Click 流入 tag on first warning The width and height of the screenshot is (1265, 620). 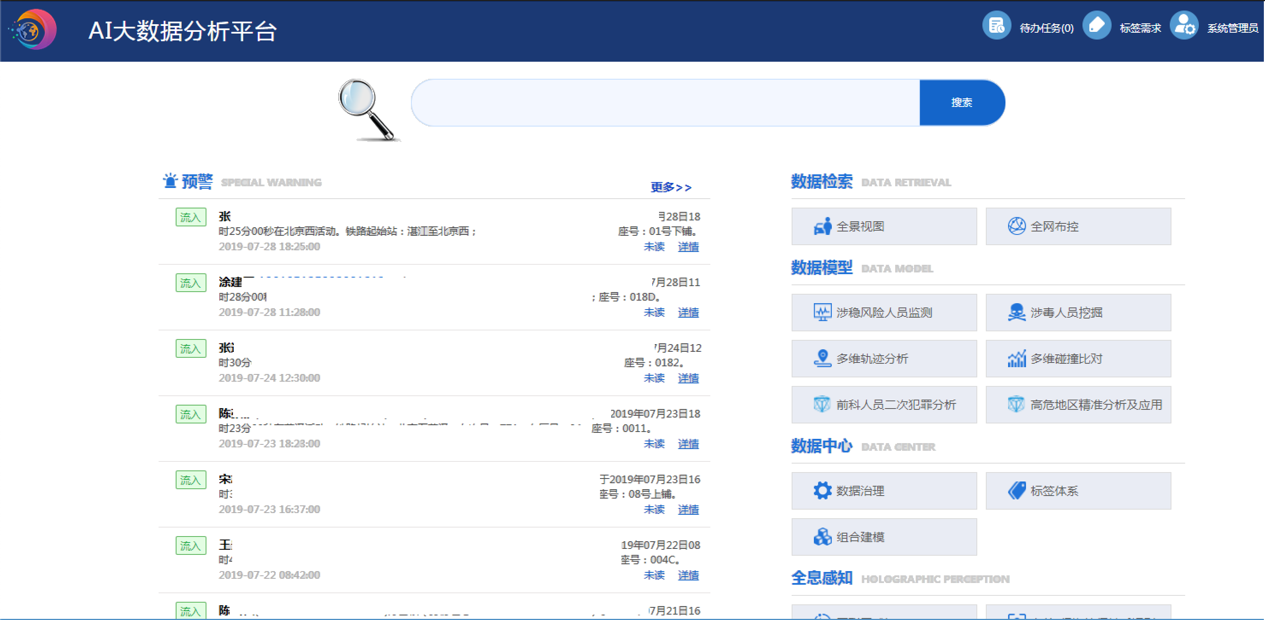(190, 217)
